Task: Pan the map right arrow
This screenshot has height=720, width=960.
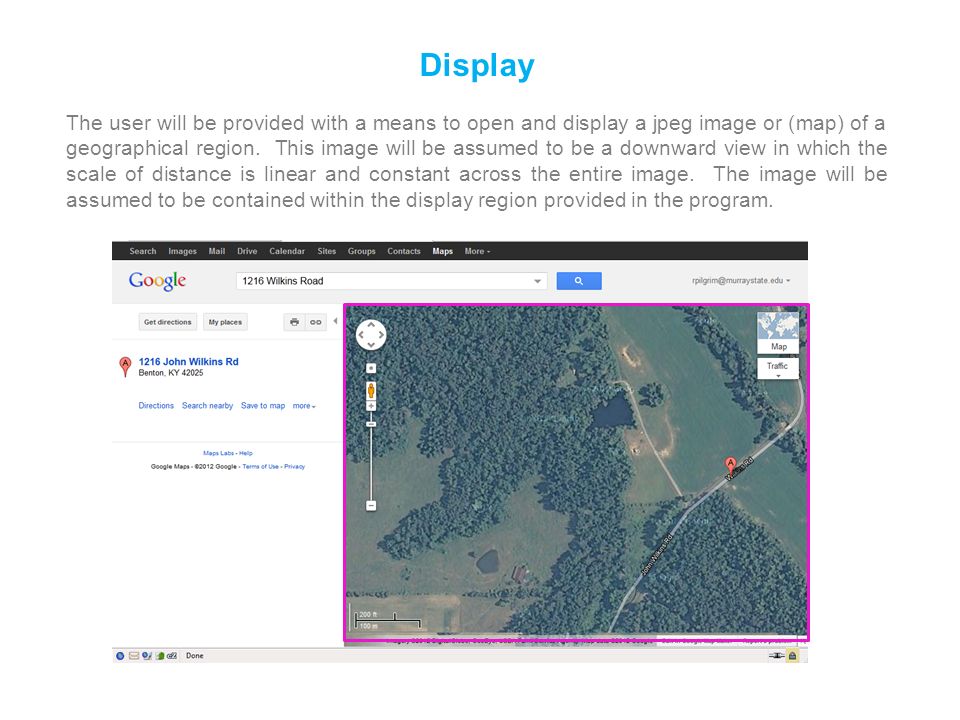Action: pos(381,335)
